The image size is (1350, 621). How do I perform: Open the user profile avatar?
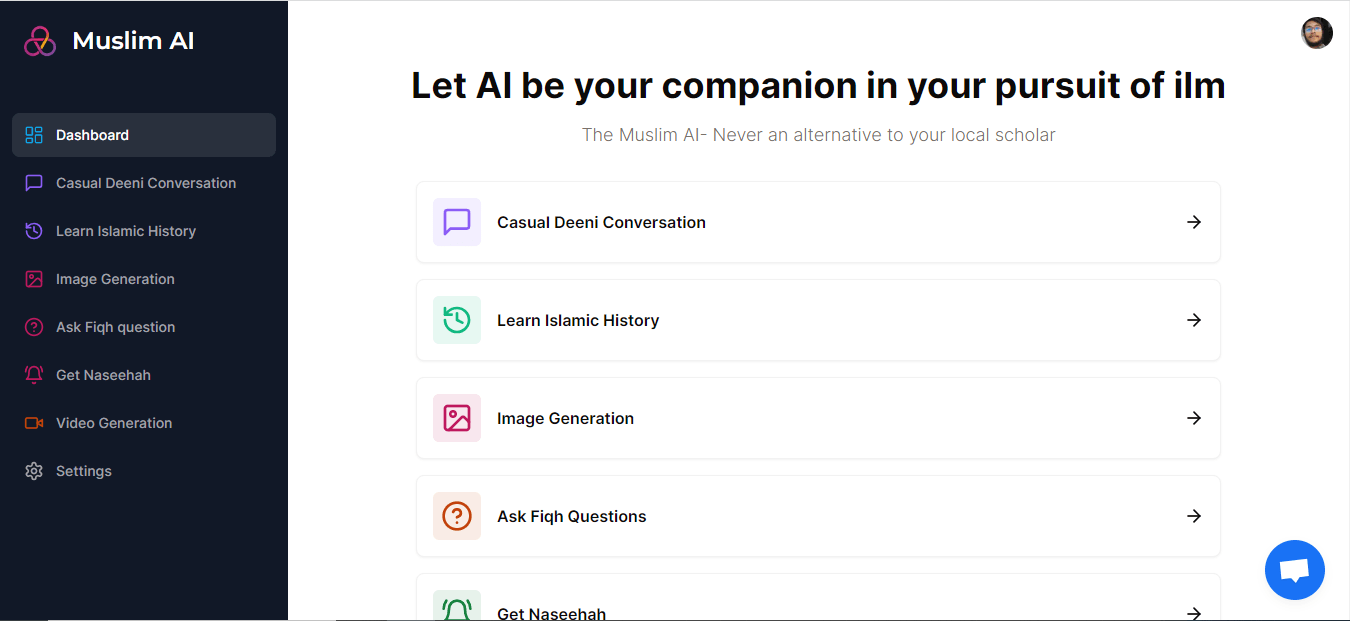pos(1317,33)
